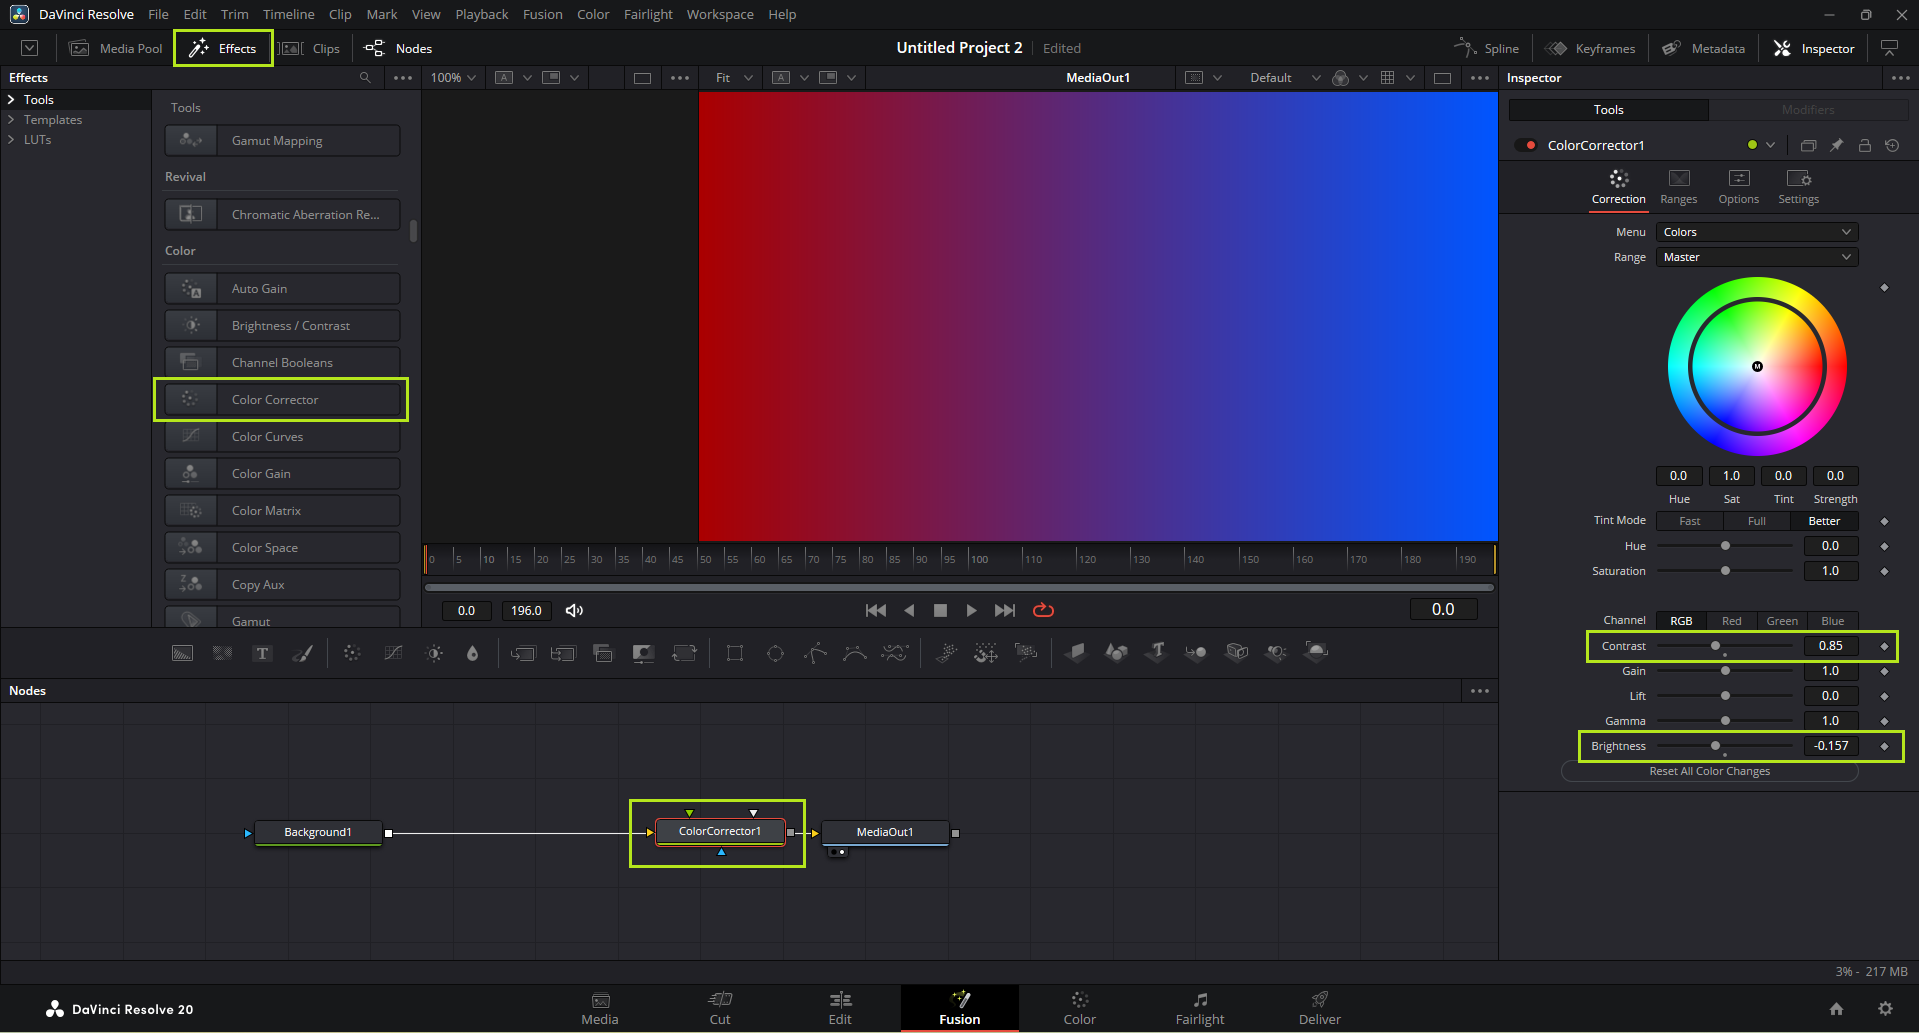Select the Color Curves effect
The image size is (1919, 1033).
point(282,437)
